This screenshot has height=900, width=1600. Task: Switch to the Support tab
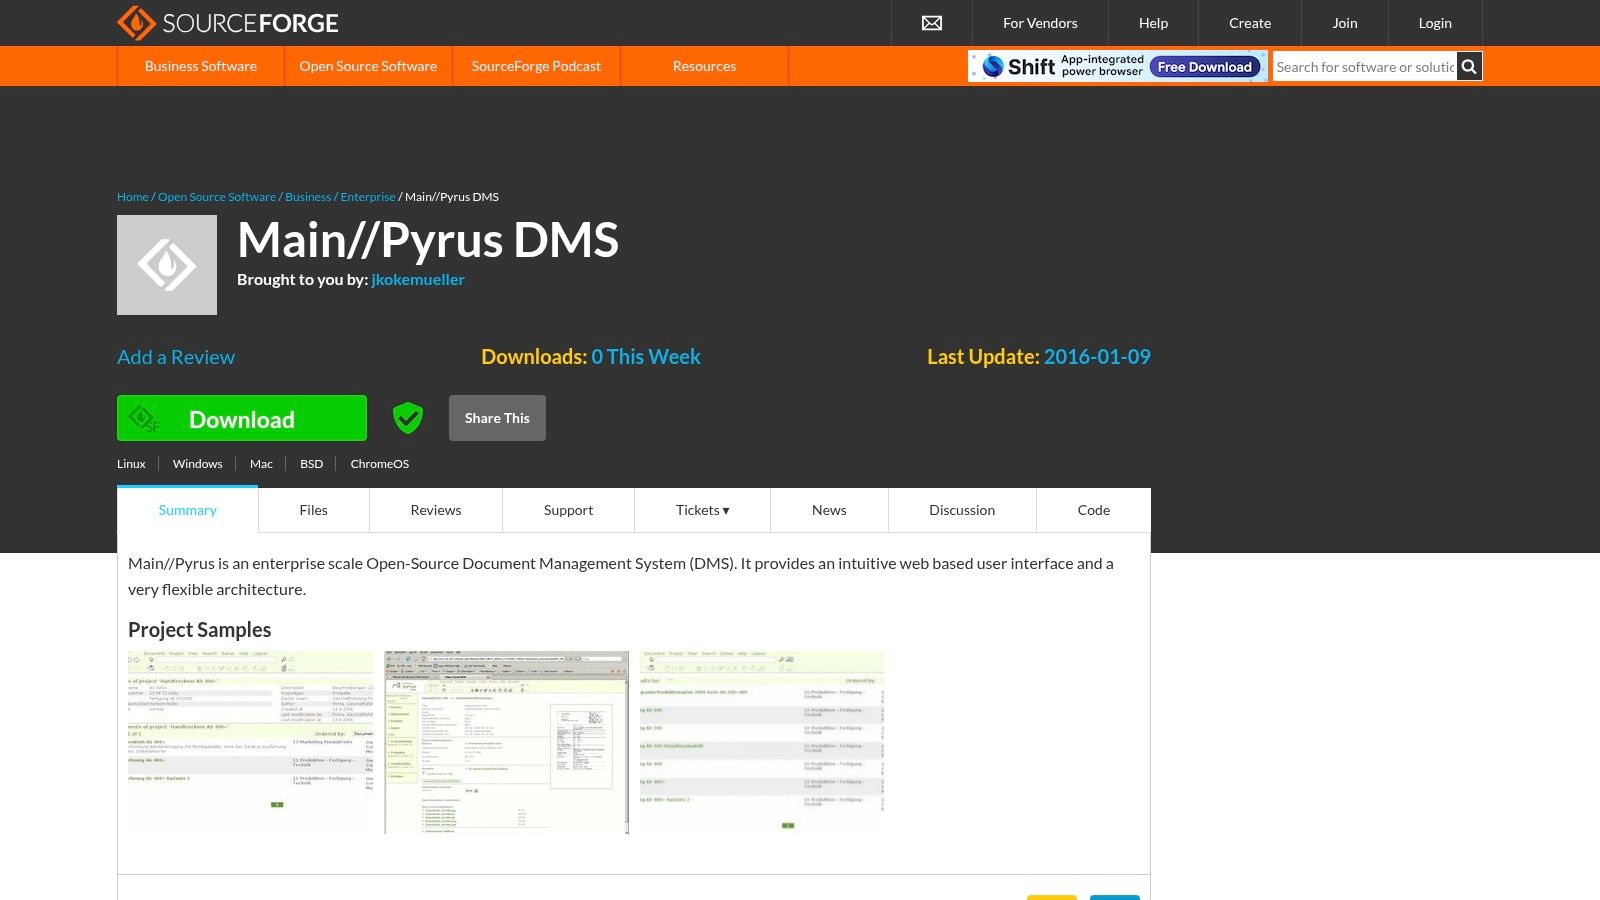coord(569,510)
